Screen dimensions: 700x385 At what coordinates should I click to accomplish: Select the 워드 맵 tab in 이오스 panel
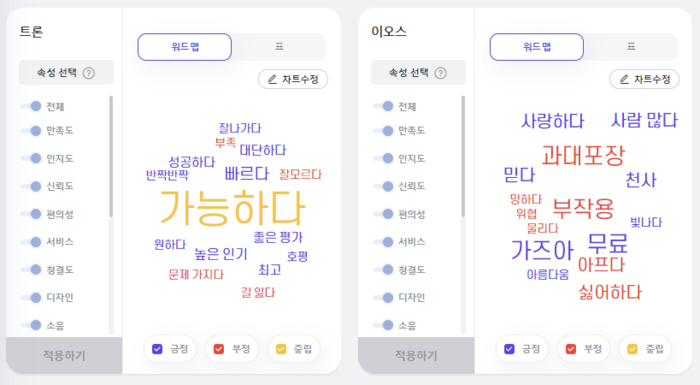(x=537, y=47)
